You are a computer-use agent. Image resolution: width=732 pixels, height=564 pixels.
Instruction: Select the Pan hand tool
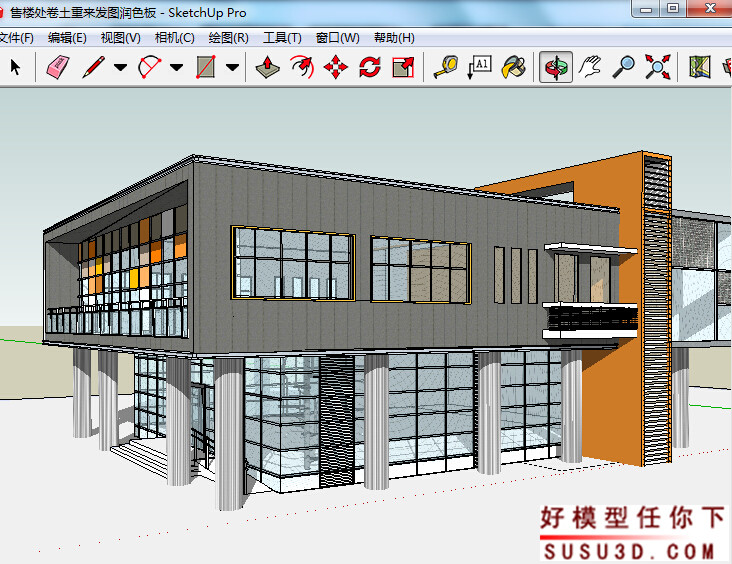pyautogui.click(x=590, y=67)
